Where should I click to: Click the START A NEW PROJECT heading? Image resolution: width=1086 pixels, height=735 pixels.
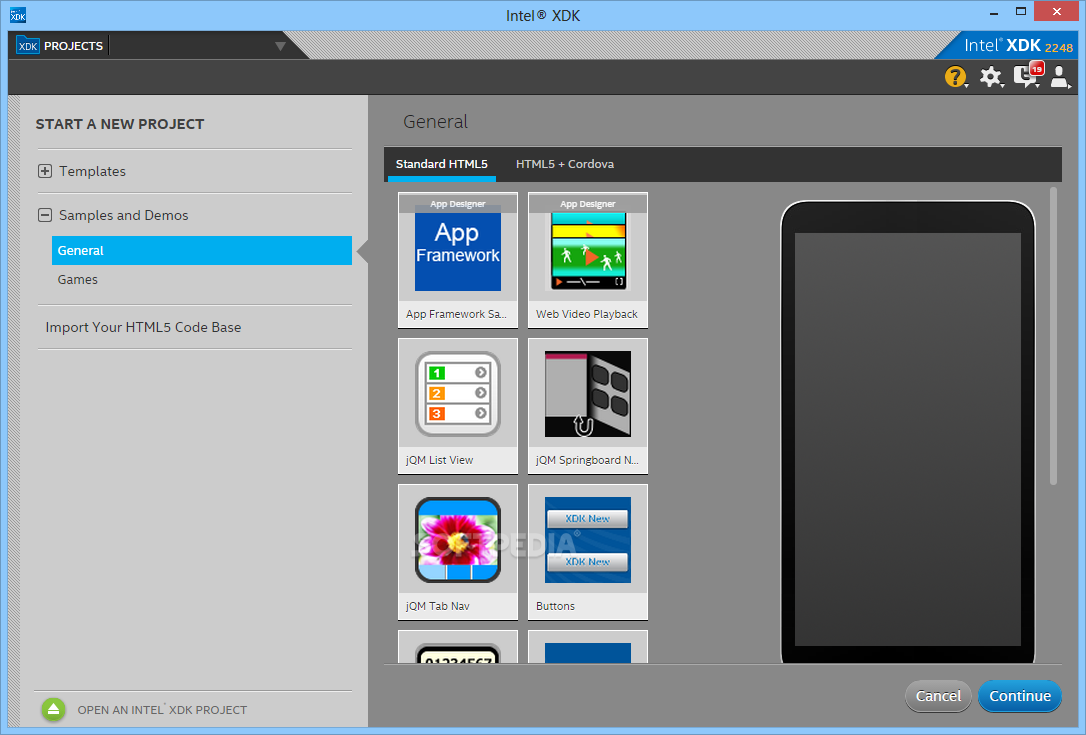(120, 124)
